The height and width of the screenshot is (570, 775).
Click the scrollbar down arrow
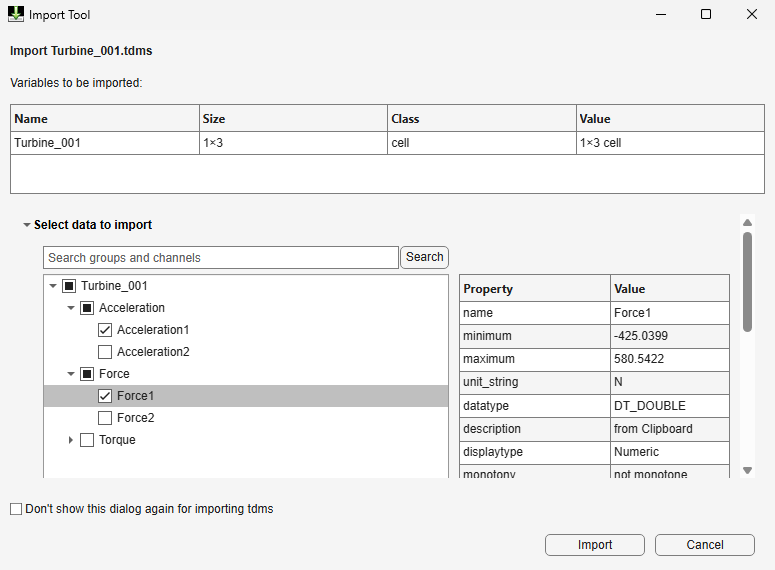747,470
